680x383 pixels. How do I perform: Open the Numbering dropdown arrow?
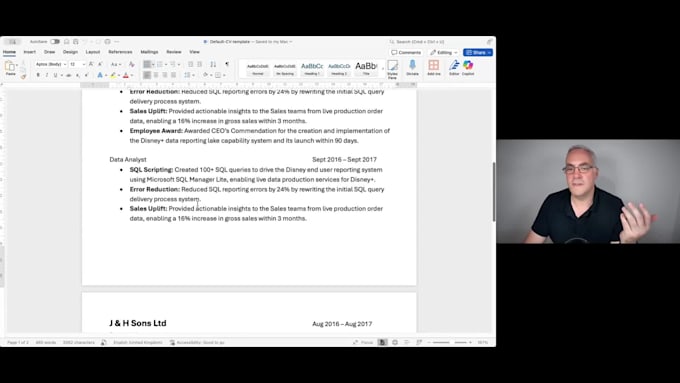pyautogui.click(x=166, y=65)
